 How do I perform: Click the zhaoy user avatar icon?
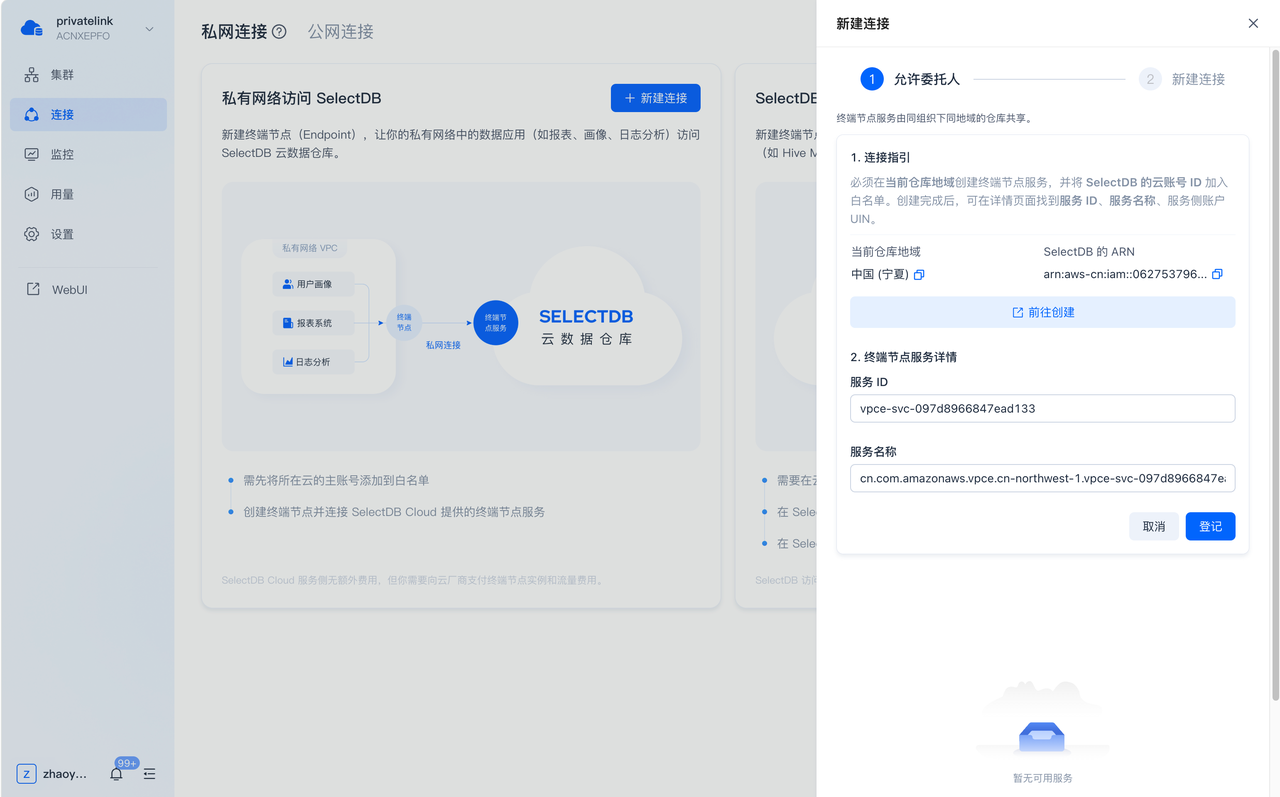tap(27, 774)
